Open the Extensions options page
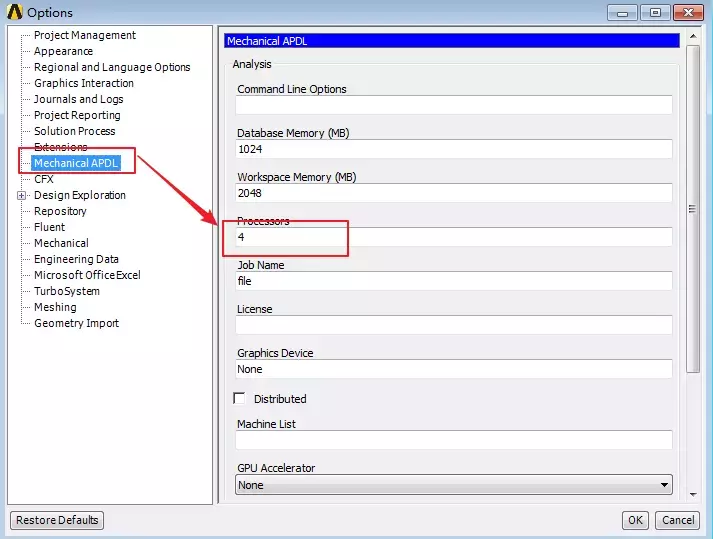Image resolution: width=713 pixels, height=539 pixels. [60, 147]
